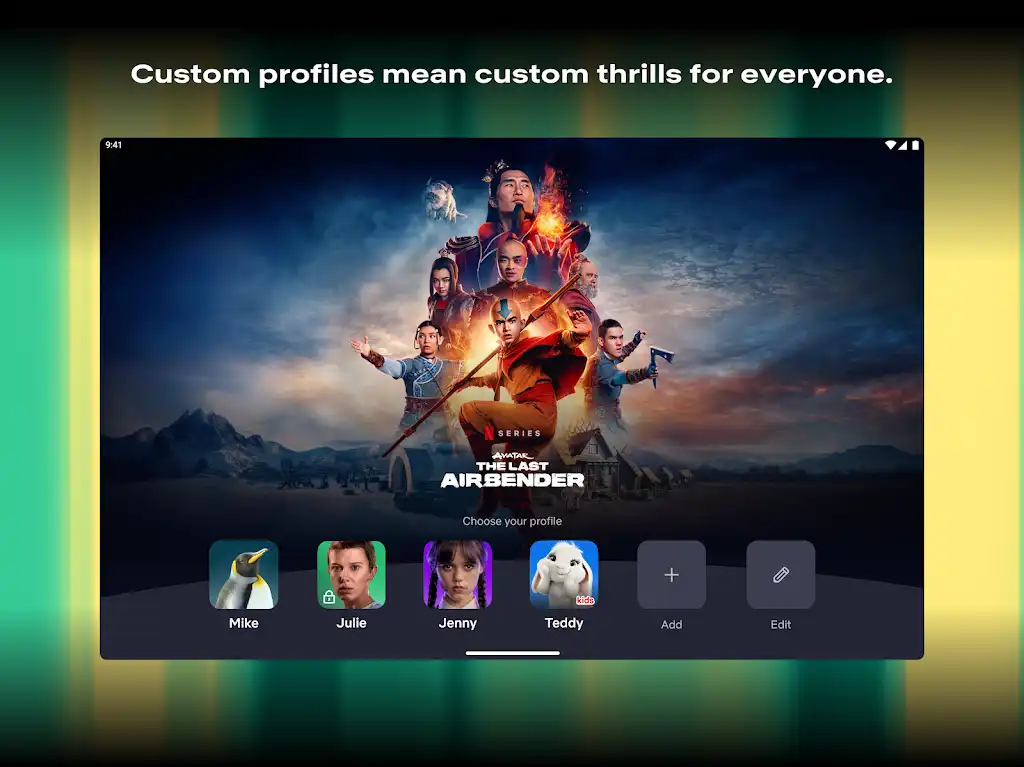Click the Custom profiles headline text
The height and width of the screenshot is (767, 1024).
click(512, 74)
